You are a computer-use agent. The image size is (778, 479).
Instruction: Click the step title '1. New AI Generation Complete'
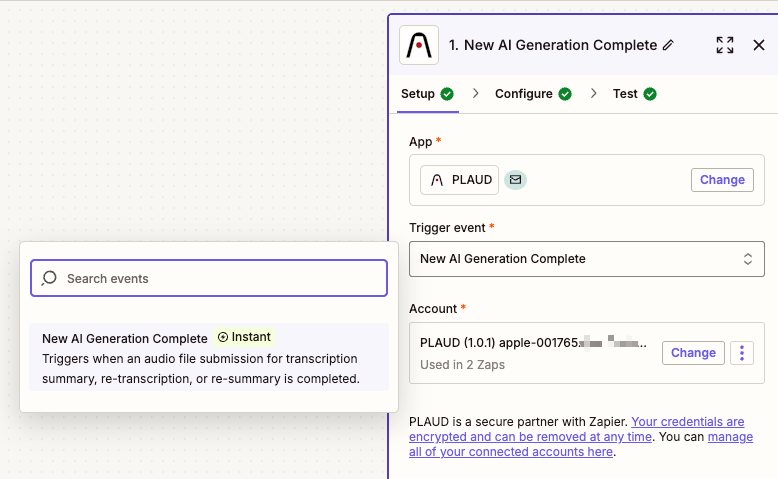click(x=553, y=45)
